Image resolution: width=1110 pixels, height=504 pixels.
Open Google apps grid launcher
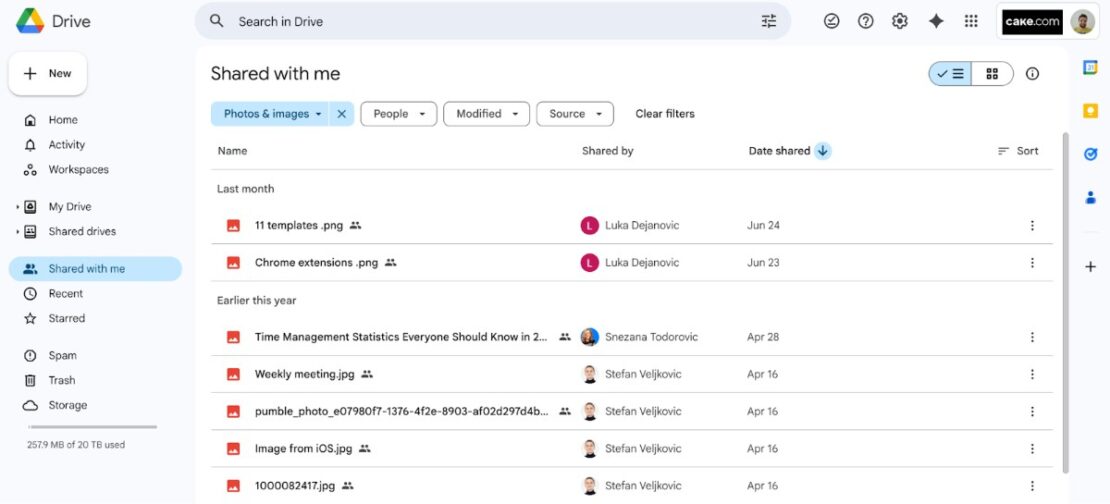coord(971,21)
